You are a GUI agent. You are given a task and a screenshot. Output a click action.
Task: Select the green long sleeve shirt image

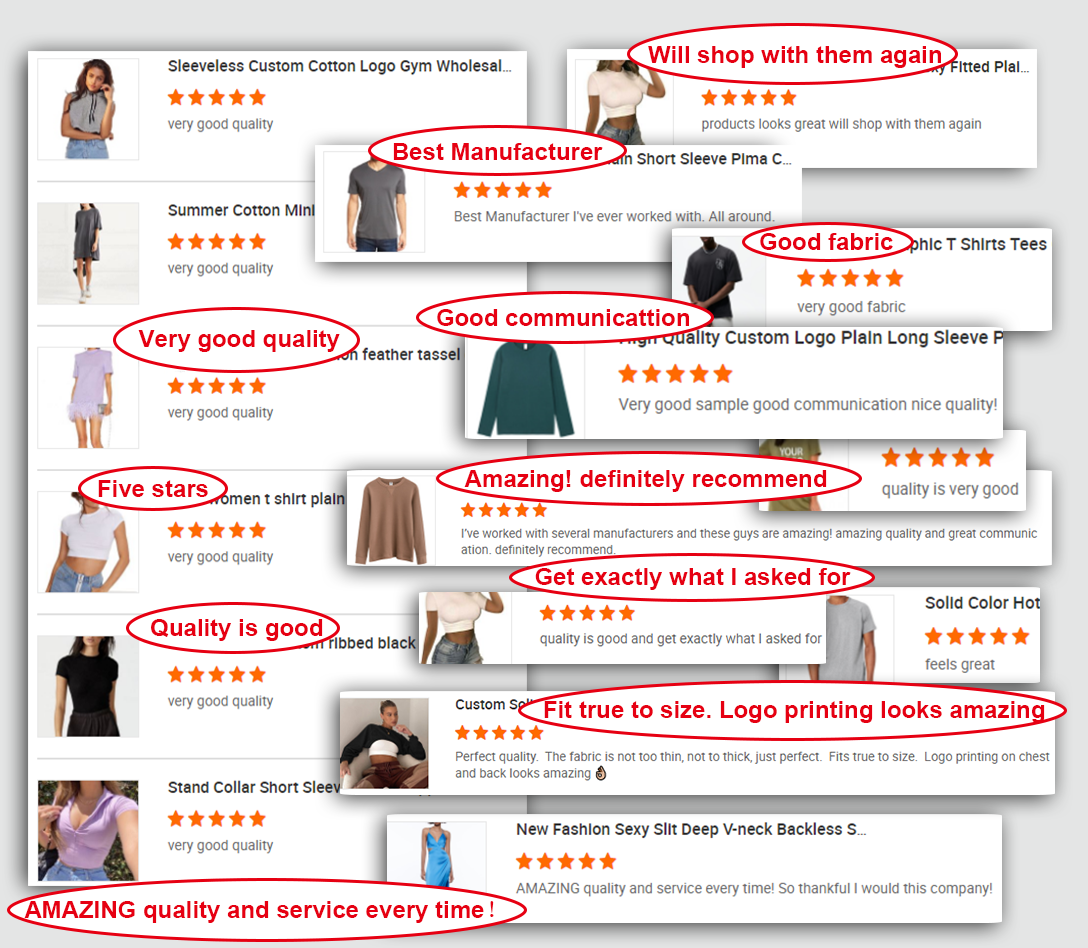[525, 387]
